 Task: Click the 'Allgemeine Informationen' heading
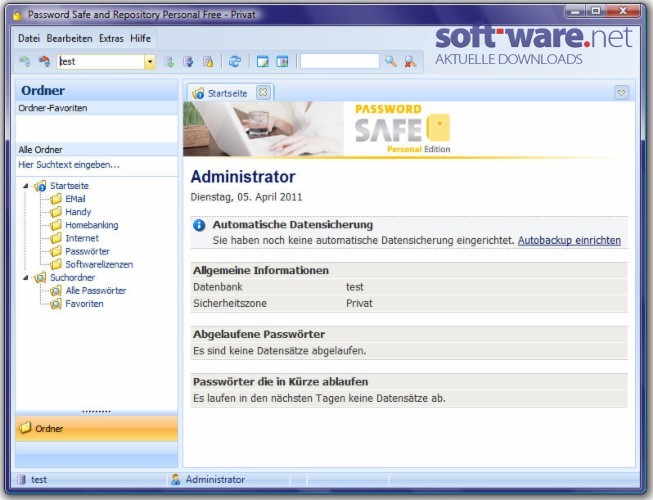(x=261, y=271)
